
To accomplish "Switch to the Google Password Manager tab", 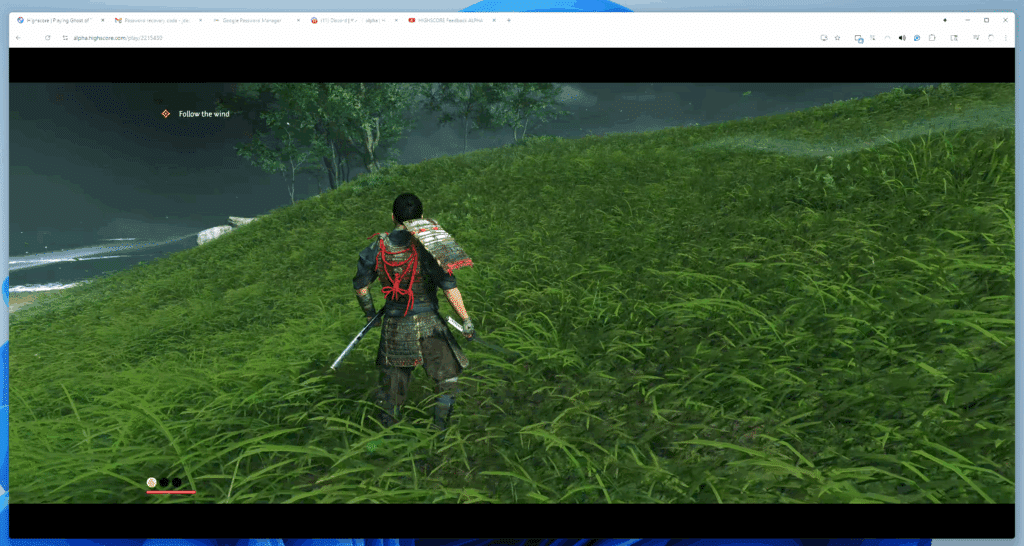I will (255, 20).
